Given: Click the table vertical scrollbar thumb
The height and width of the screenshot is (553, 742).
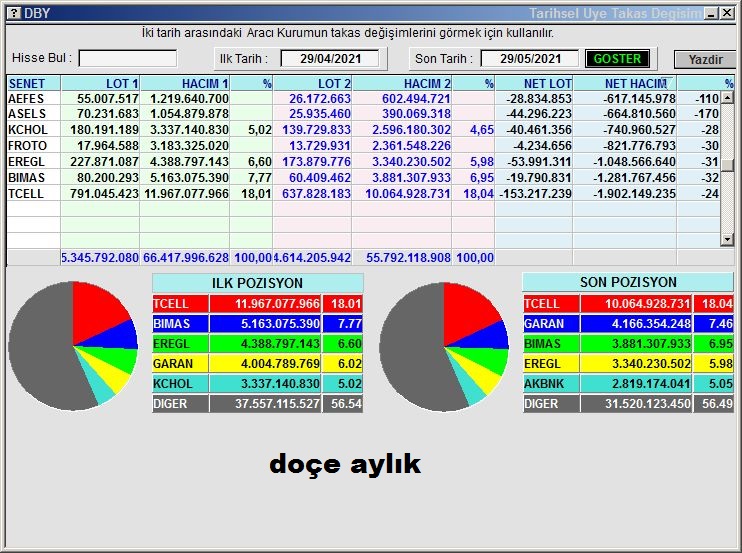Looking at the screenshot, I should (x=727, y=165).
